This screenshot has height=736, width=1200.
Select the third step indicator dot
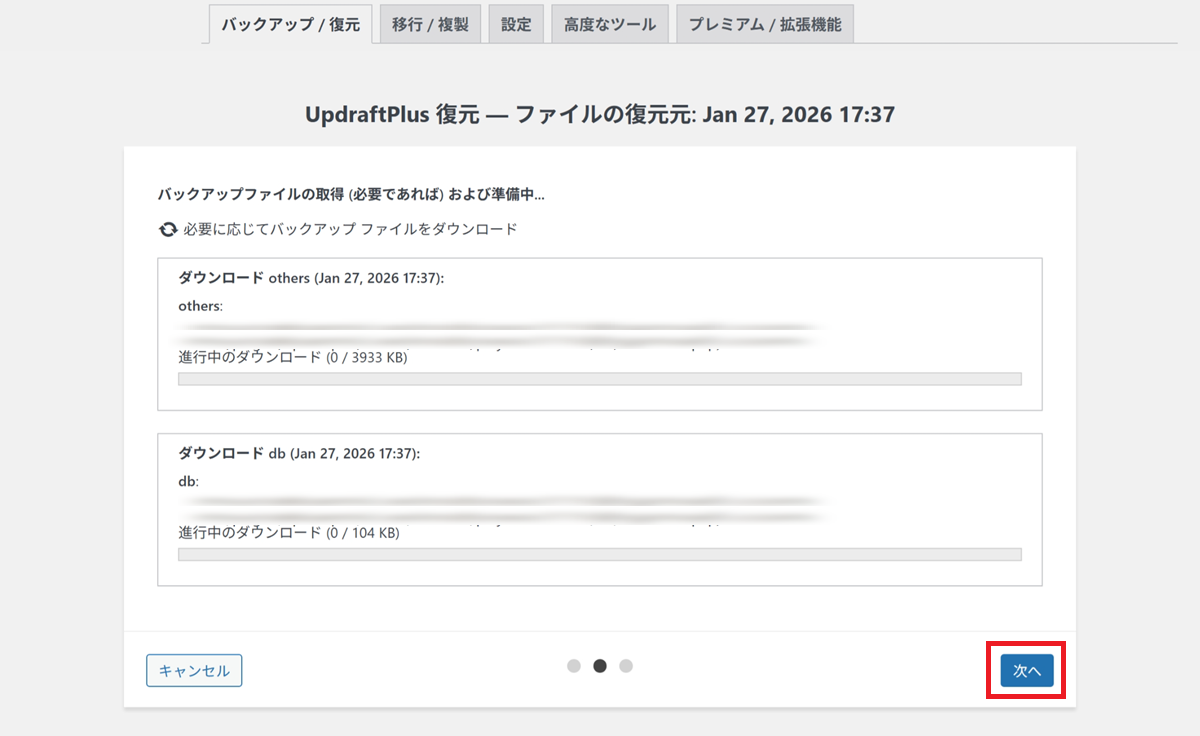click(626, 666)
